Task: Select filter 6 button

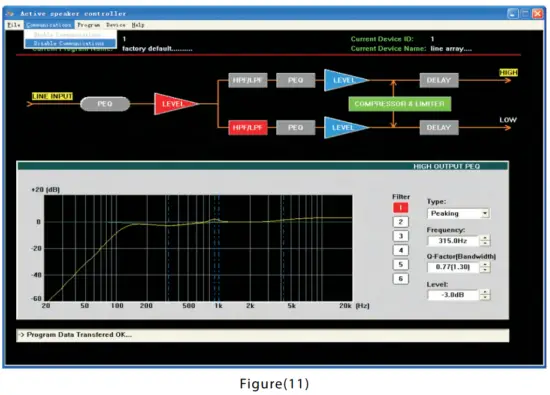Action: coord(401,279)
